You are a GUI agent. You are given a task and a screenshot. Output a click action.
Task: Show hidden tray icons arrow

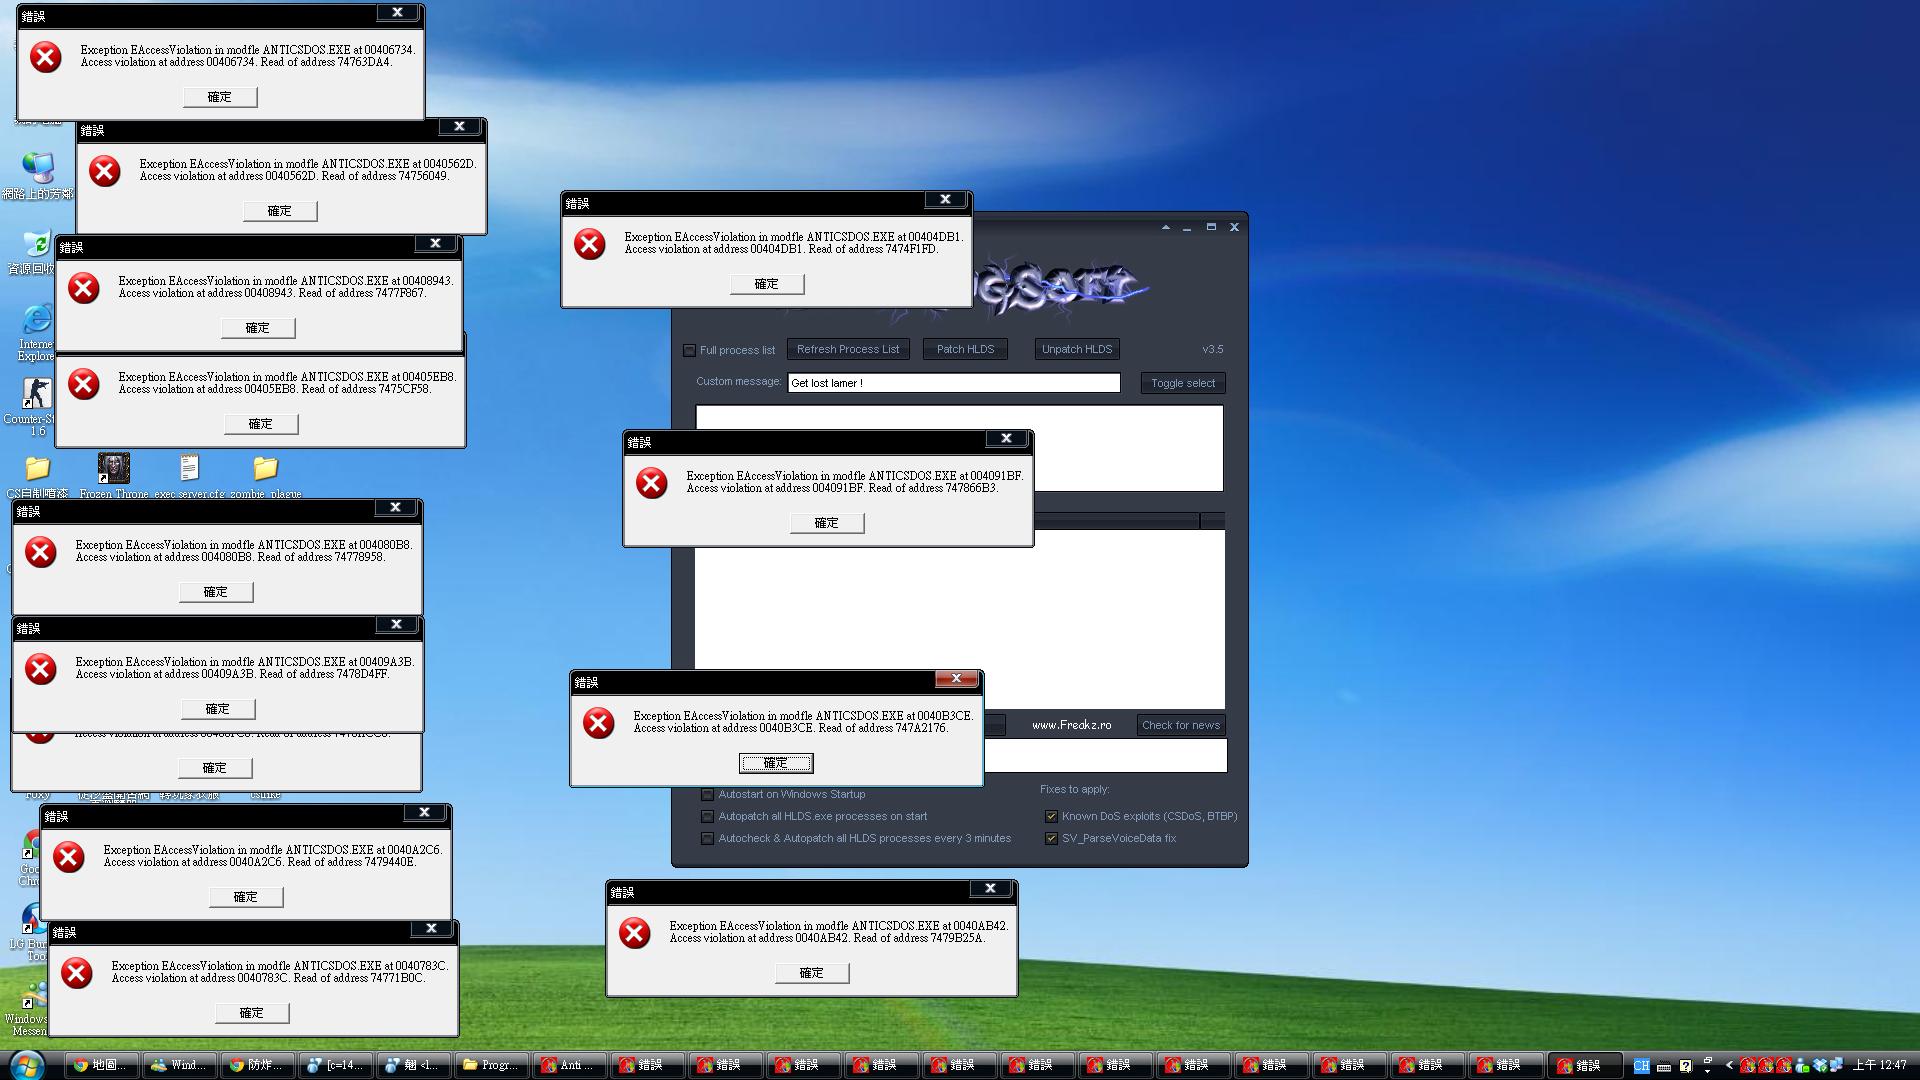pos(1729,1065)
